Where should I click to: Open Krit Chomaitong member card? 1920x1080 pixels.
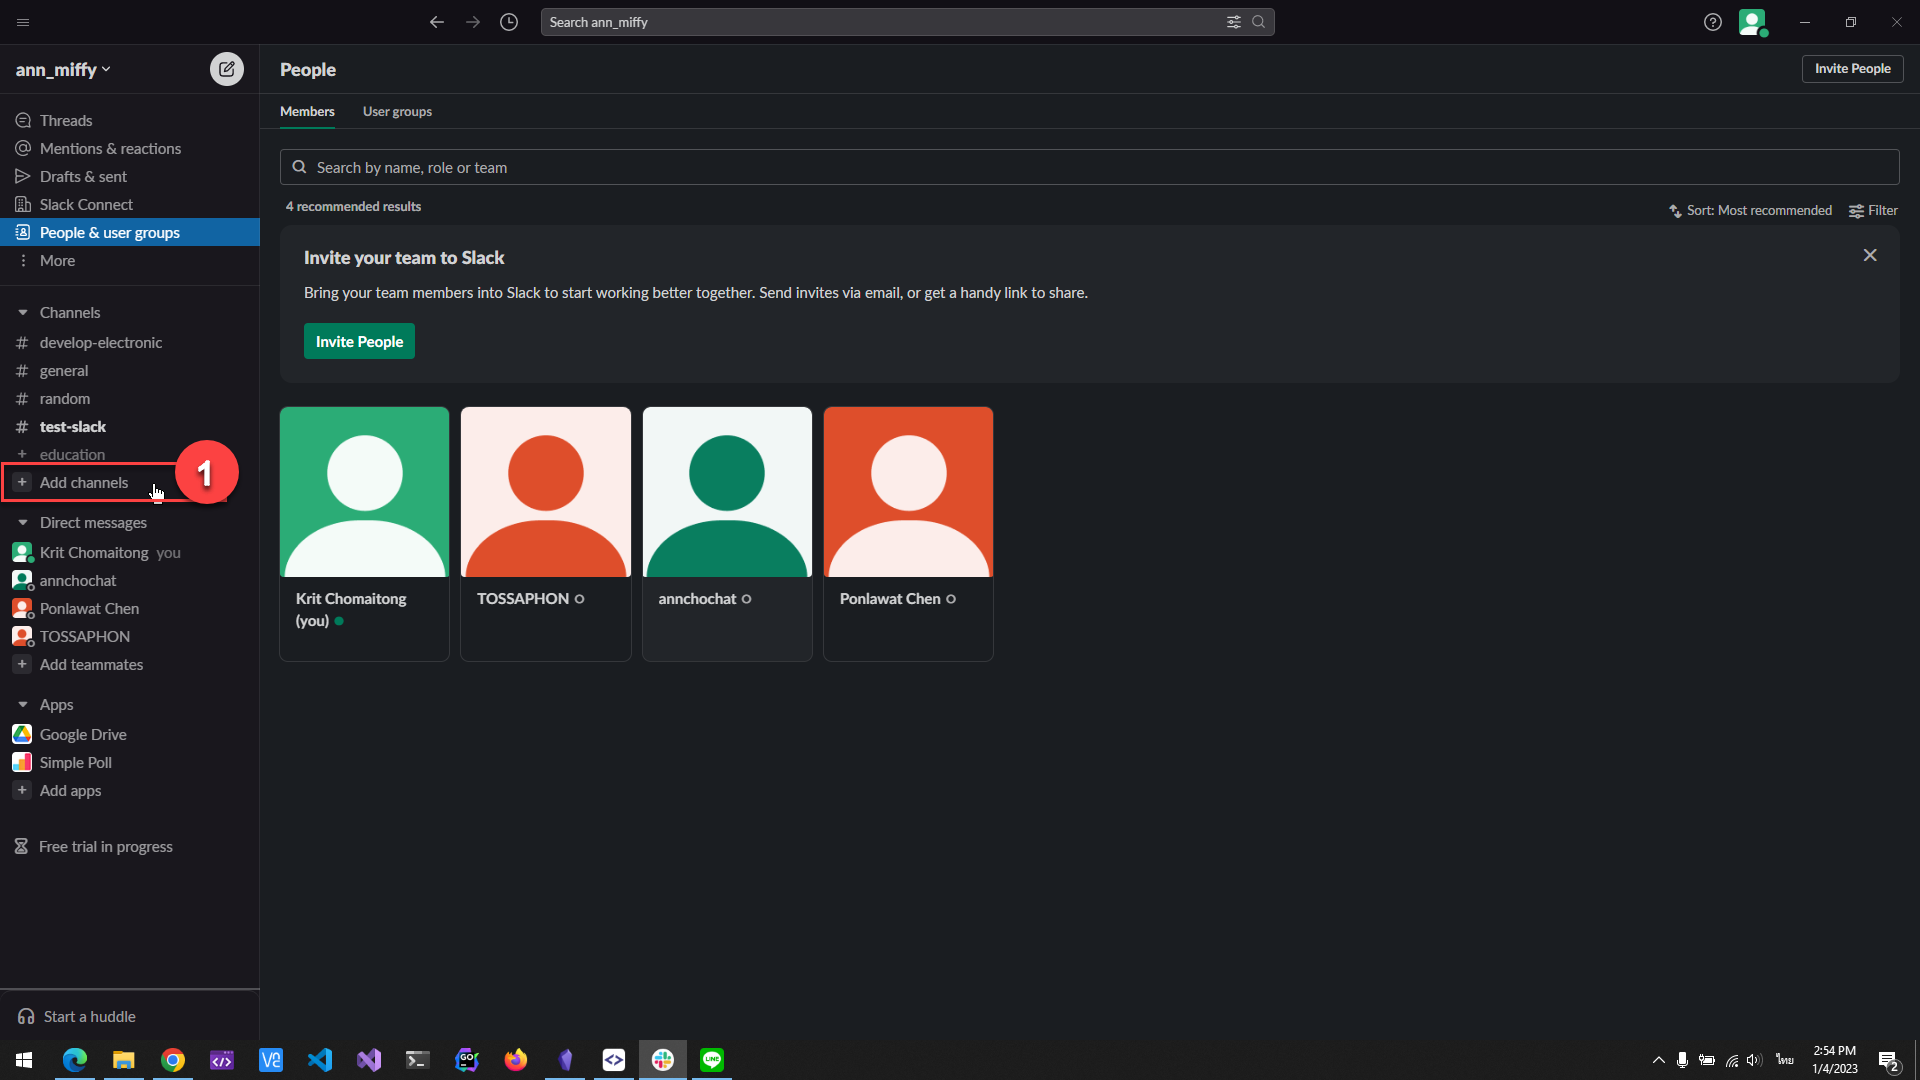pos(365,533)
